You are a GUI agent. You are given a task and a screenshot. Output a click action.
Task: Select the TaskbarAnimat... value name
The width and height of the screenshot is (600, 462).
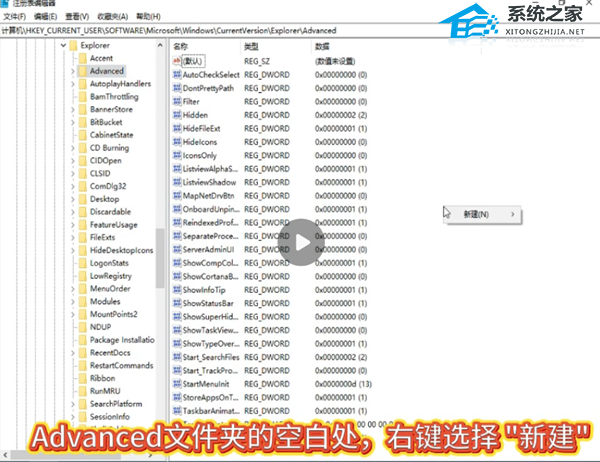pyautogui.click(x=211, y=411)
